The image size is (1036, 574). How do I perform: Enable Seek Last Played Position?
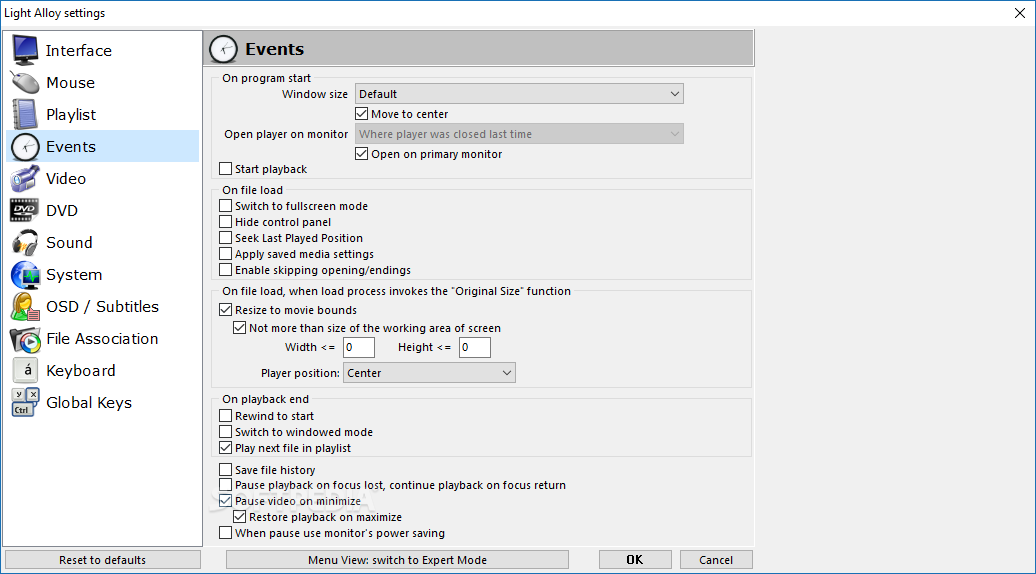225,238
